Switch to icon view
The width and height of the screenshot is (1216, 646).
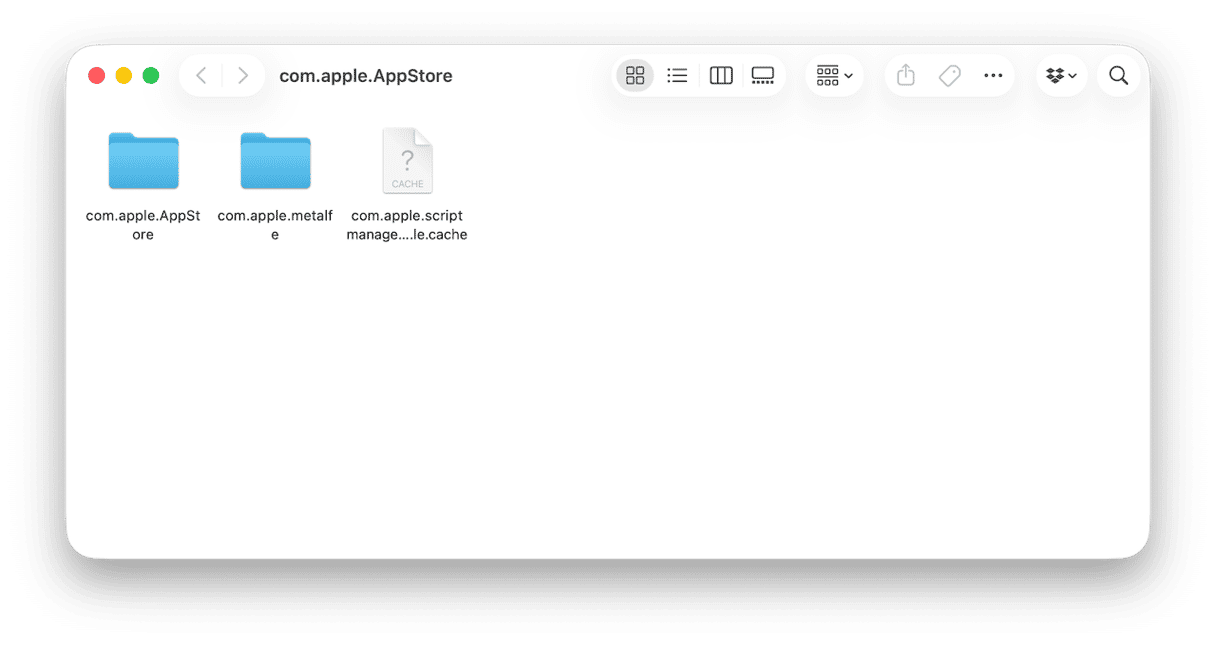635,76
